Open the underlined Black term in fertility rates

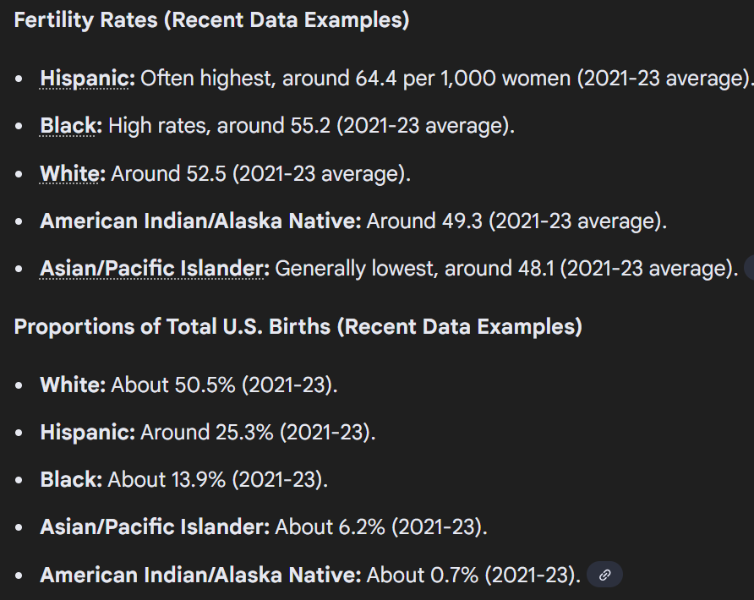point(70,126)
